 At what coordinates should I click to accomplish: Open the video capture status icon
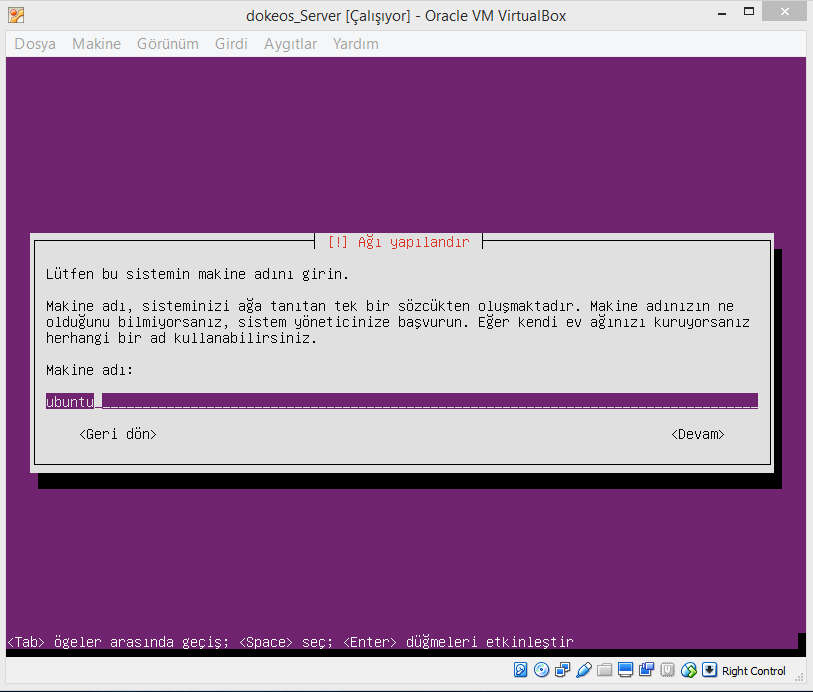(x=647, y=669)
